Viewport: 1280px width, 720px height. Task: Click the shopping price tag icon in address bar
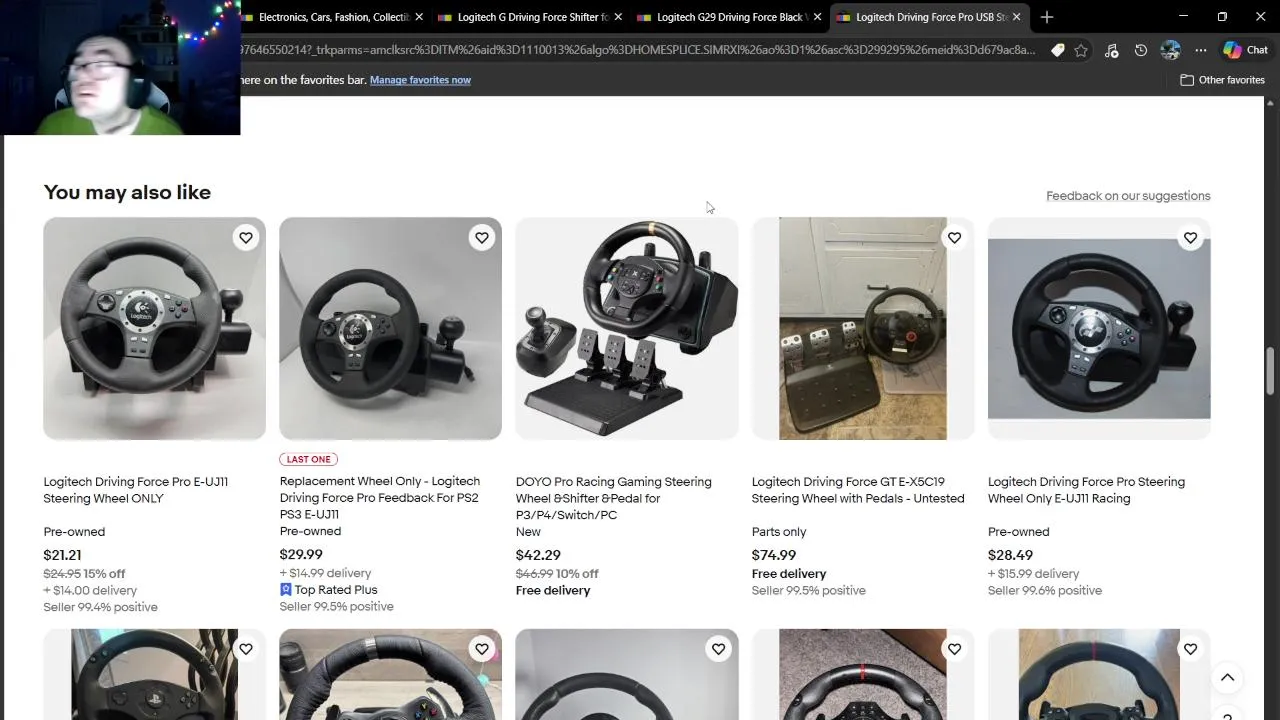[x=1057, y=50]
